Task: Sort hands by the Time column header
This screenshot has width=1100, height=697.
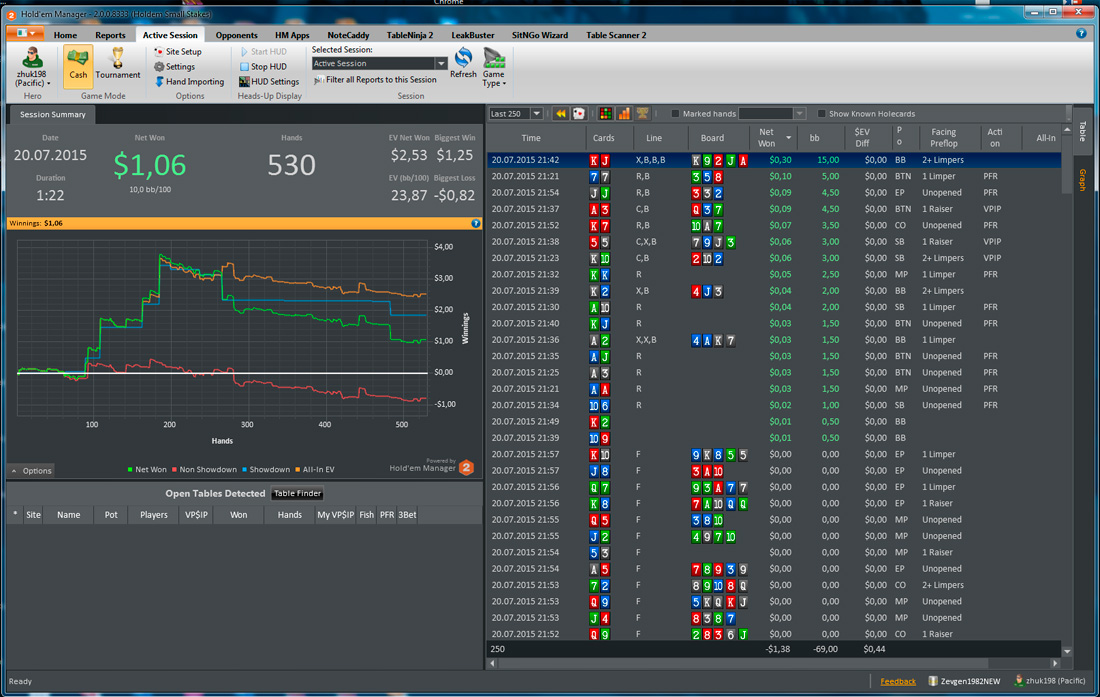Action: click(531, 138)
